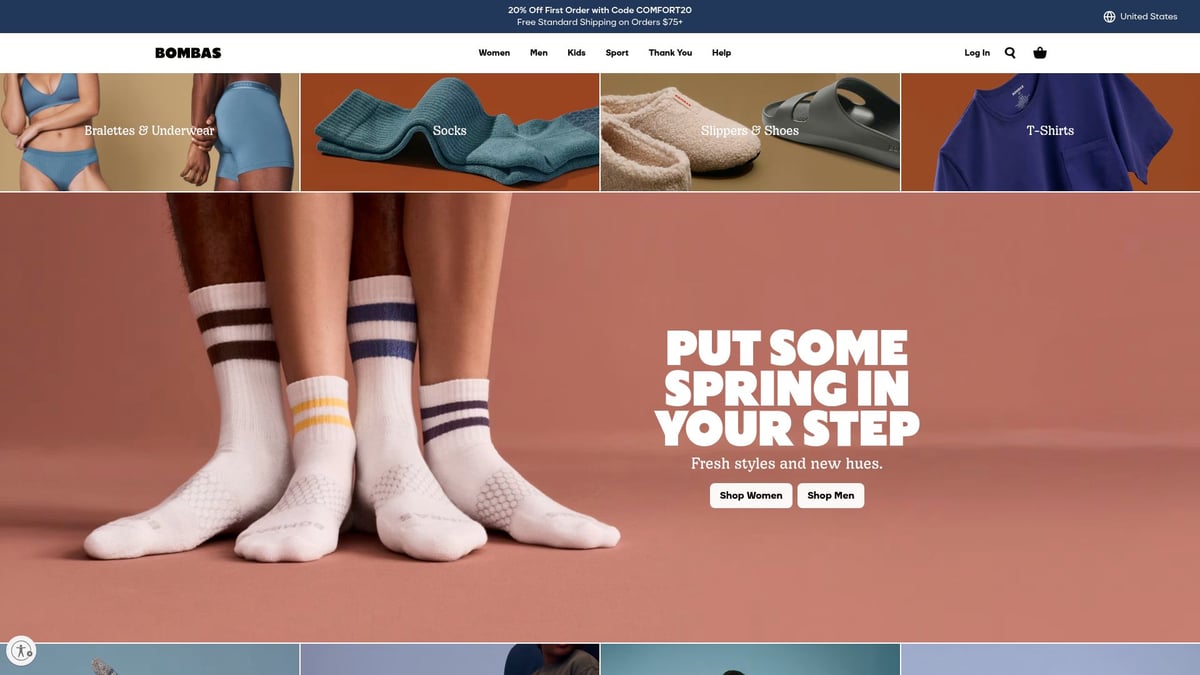Screen dimensions: 1200x675
Task: Open the accessibility widget icon
Action: (x=21, y=650)
